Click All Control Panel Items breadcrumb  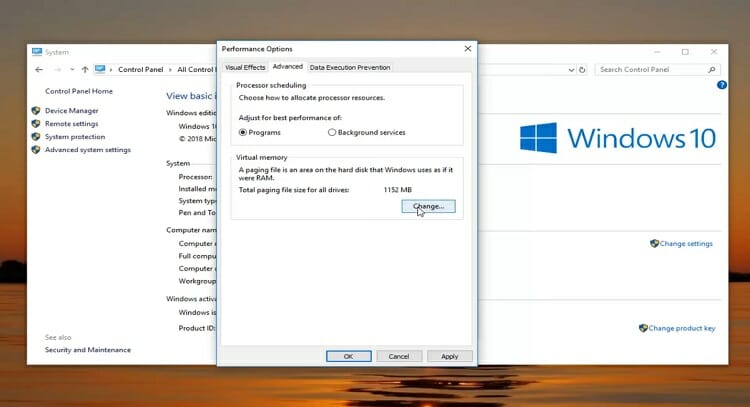tap(196, 69)
